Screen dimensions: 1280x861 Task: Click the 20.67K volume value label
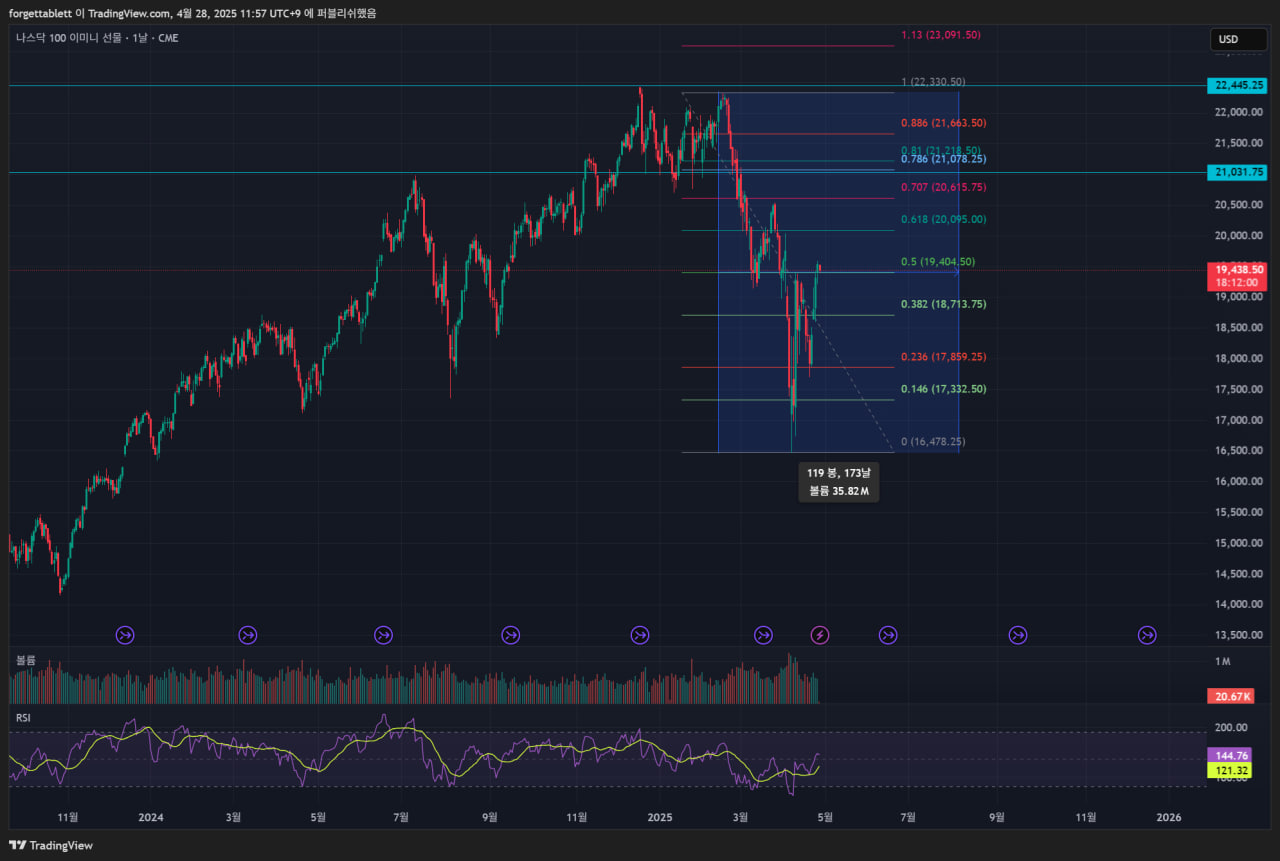(1231, 696)
